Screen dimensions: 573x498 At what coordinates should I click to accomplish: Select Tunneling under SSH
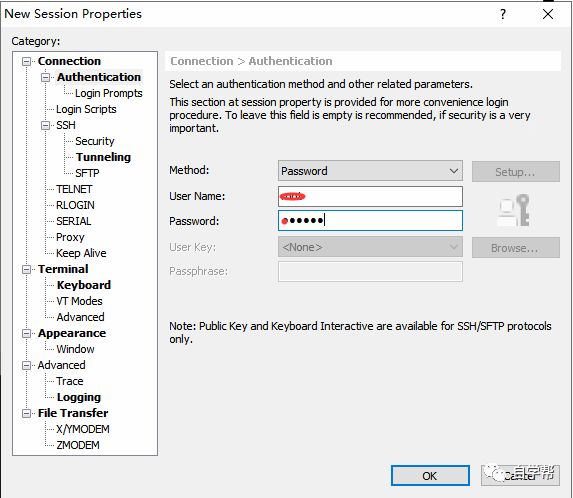pos(103,157)
